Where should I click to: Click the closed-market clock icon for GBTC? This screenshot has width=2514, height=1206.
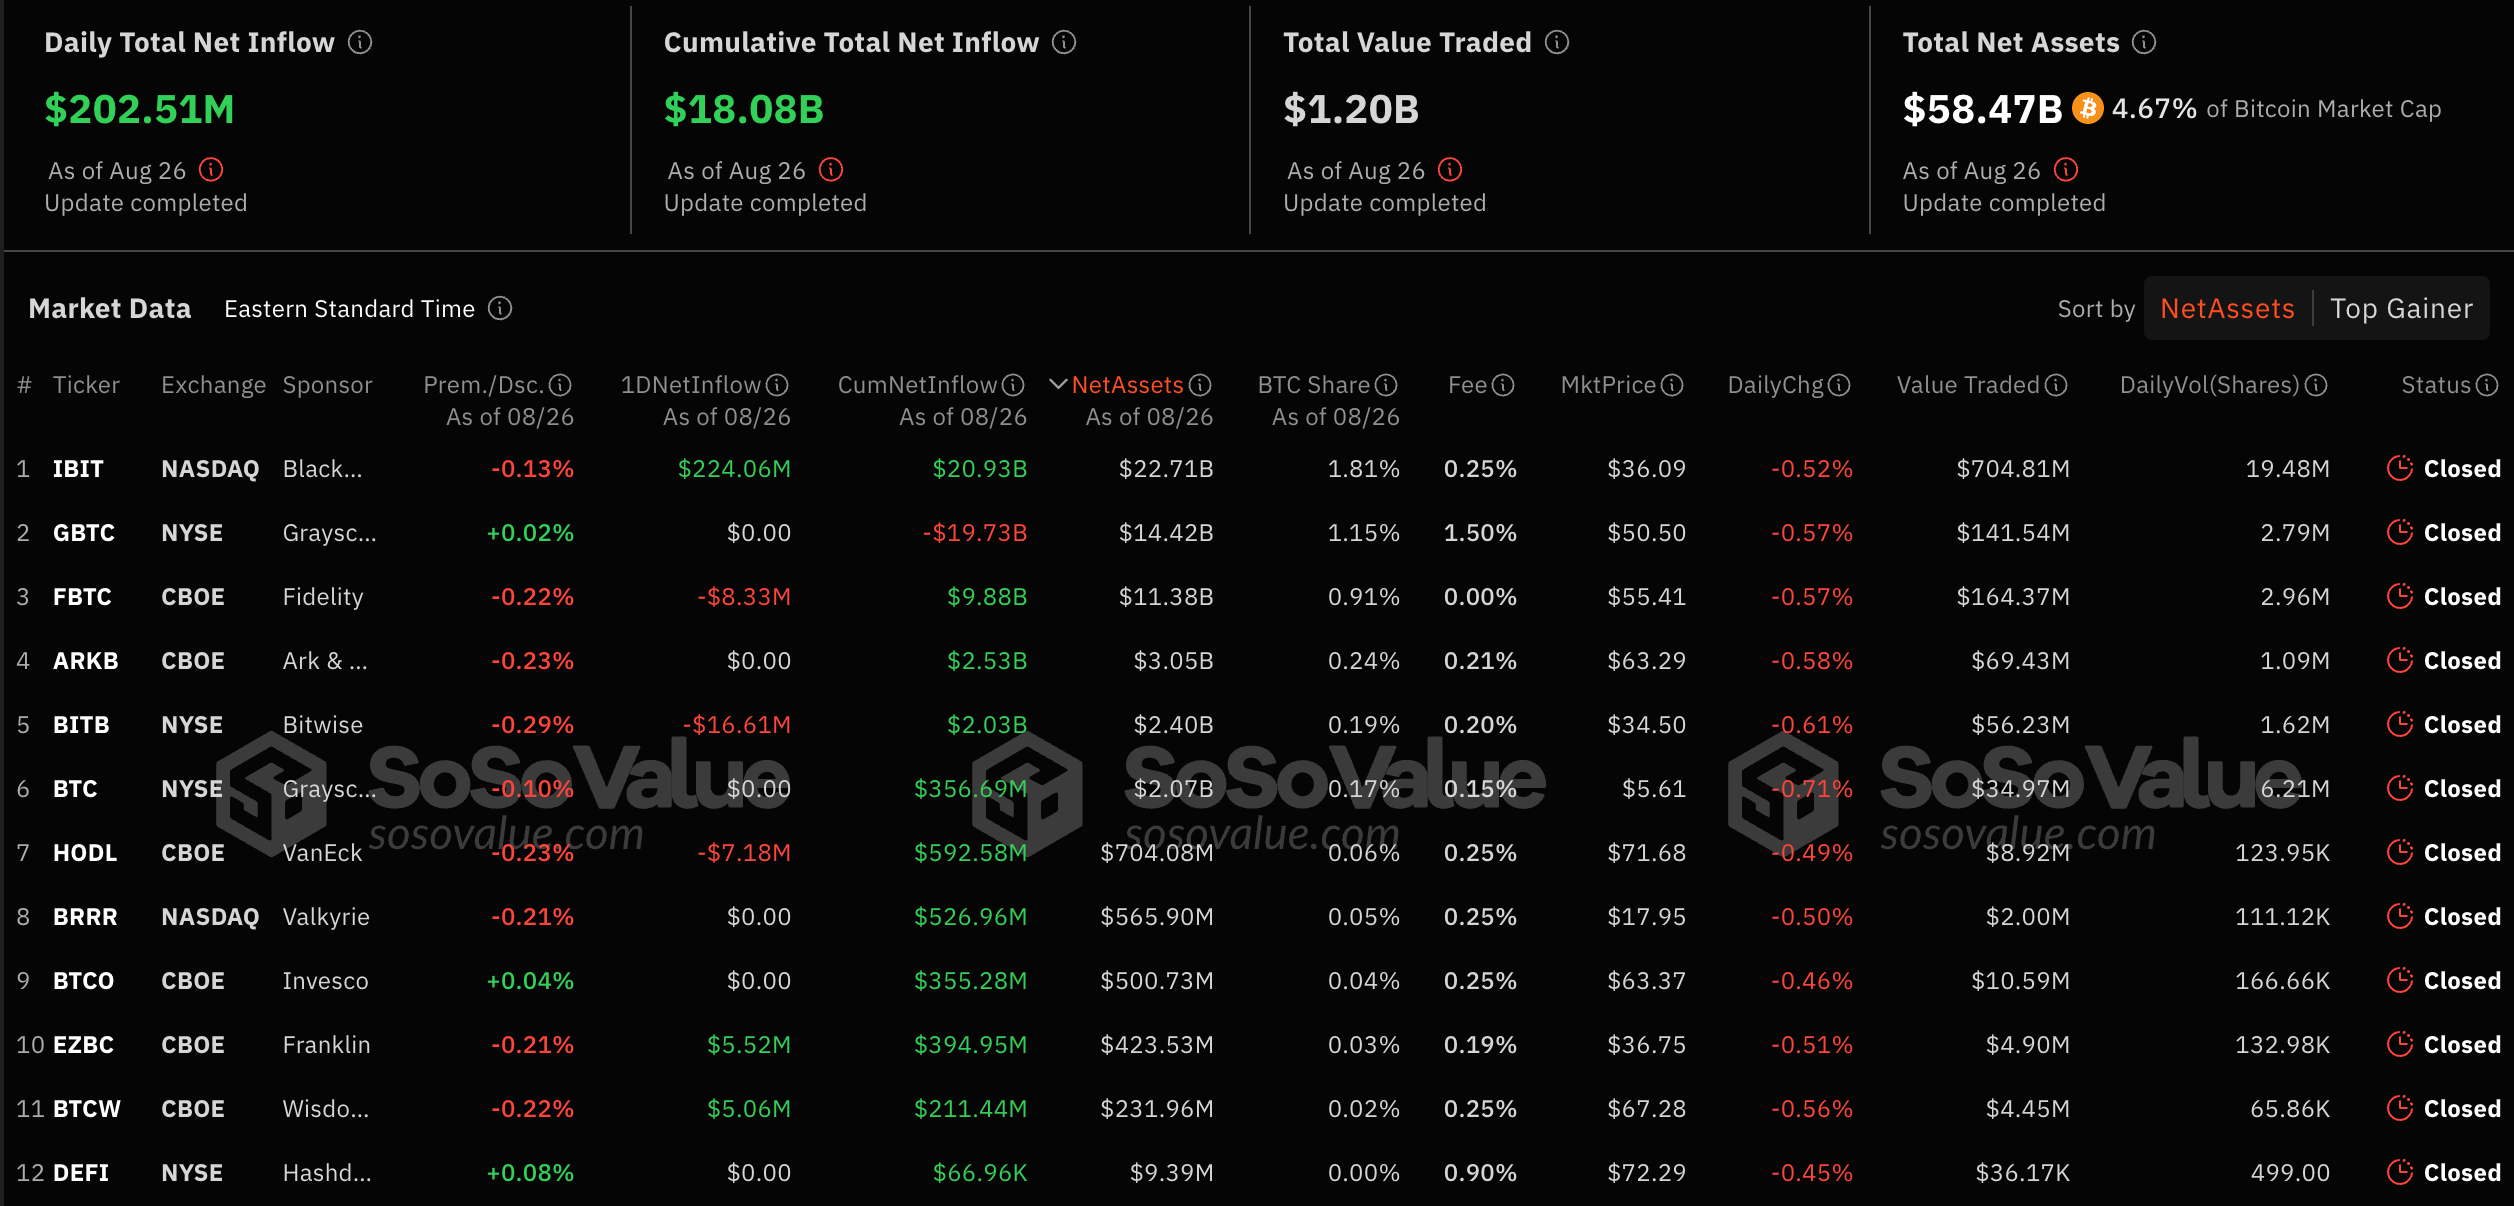(x=2400, y=532)
